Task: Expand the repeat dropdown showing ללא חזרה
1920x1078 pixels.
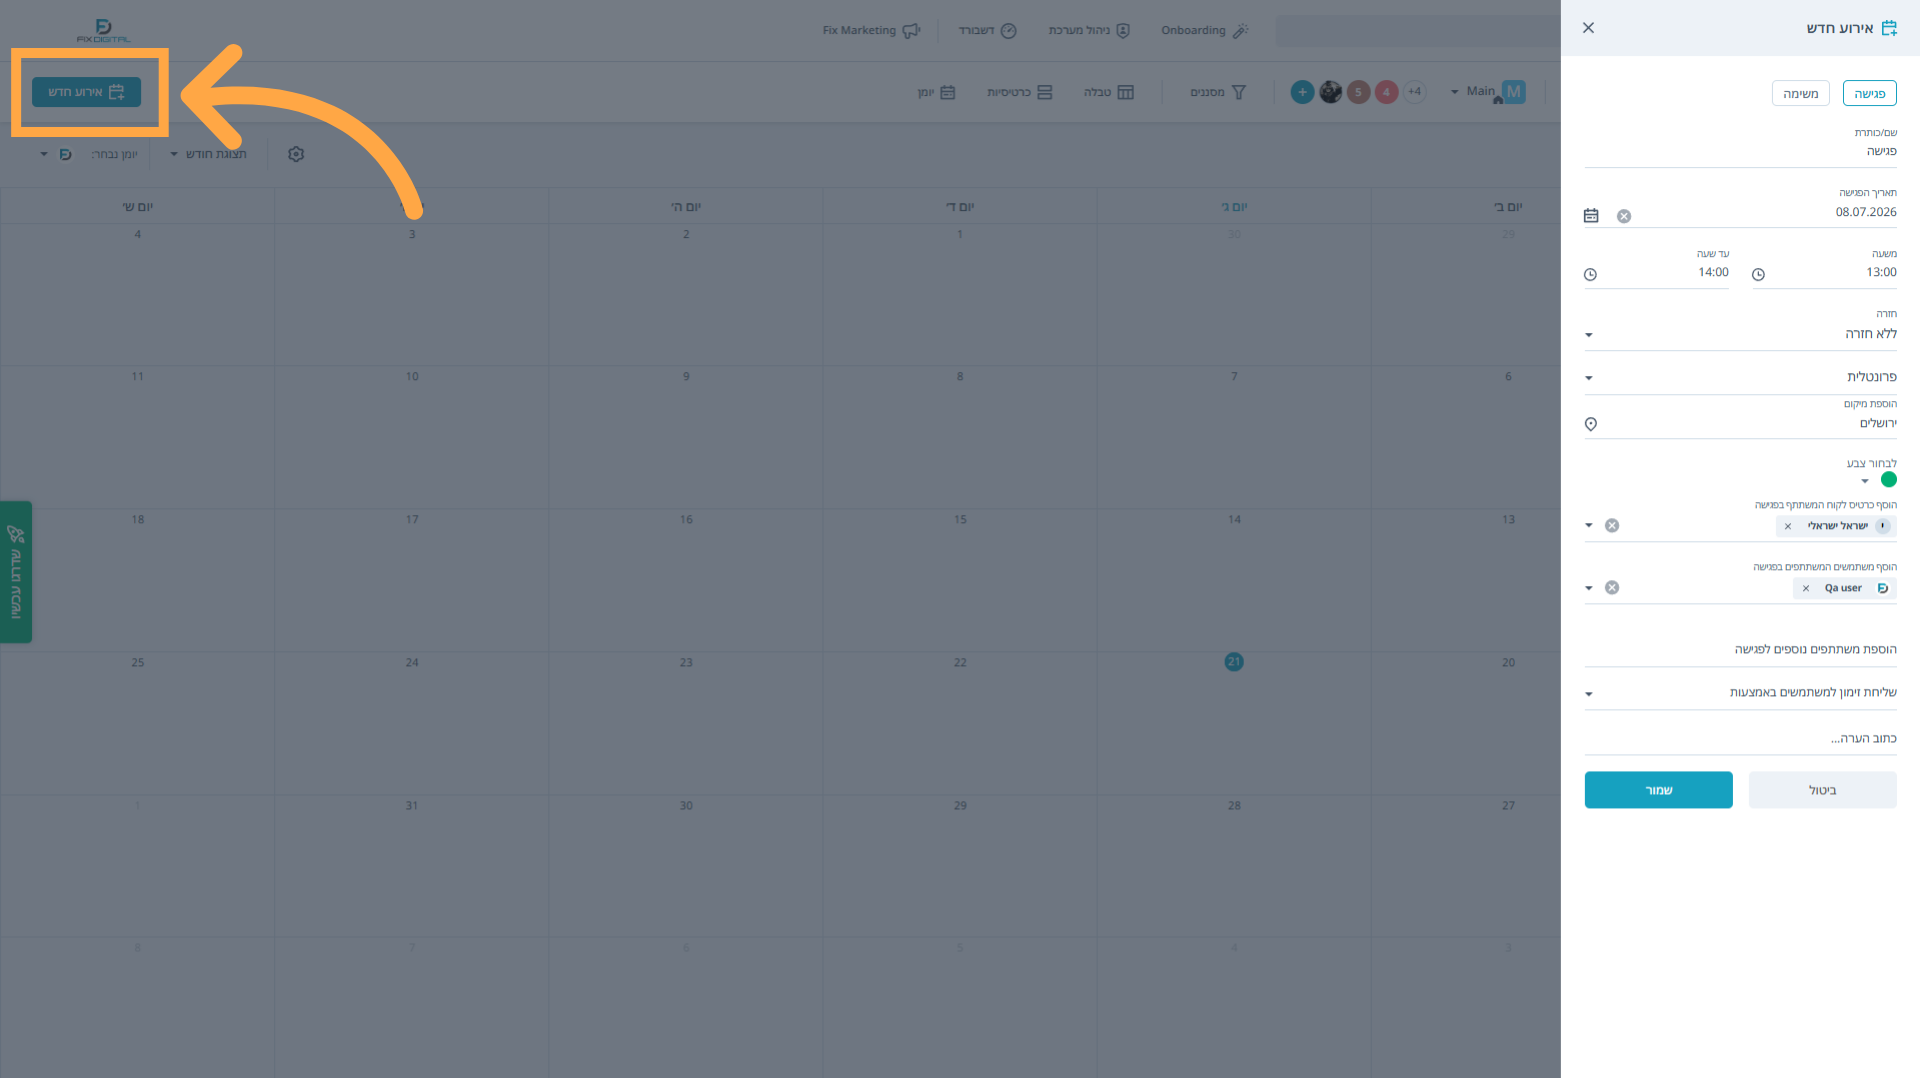Action: pyautogui.click(x=1740, y=334)
